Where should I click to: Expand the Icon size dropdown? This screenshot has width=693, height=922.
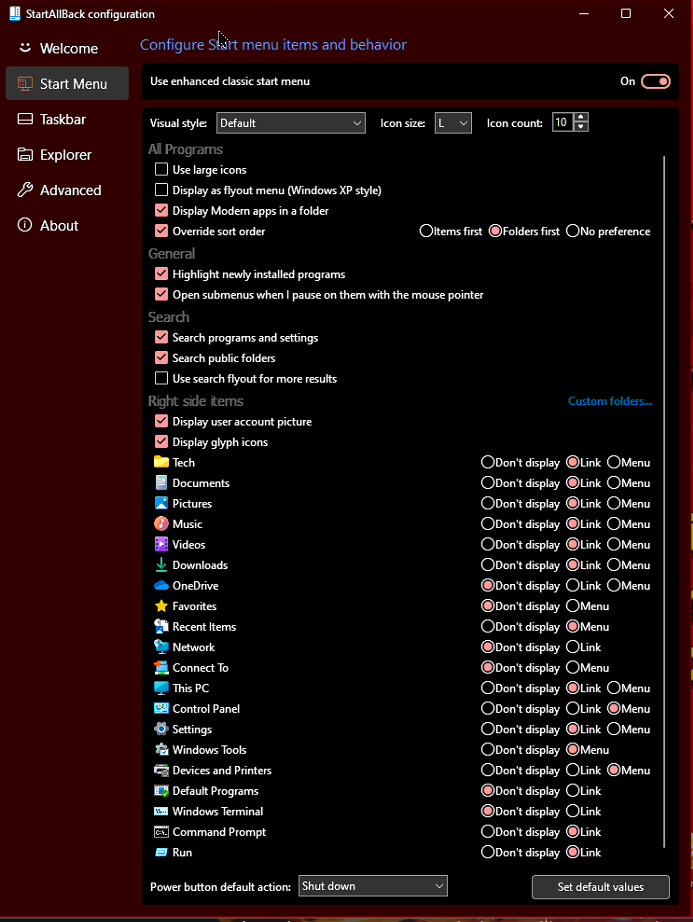(x=452, y=123)
